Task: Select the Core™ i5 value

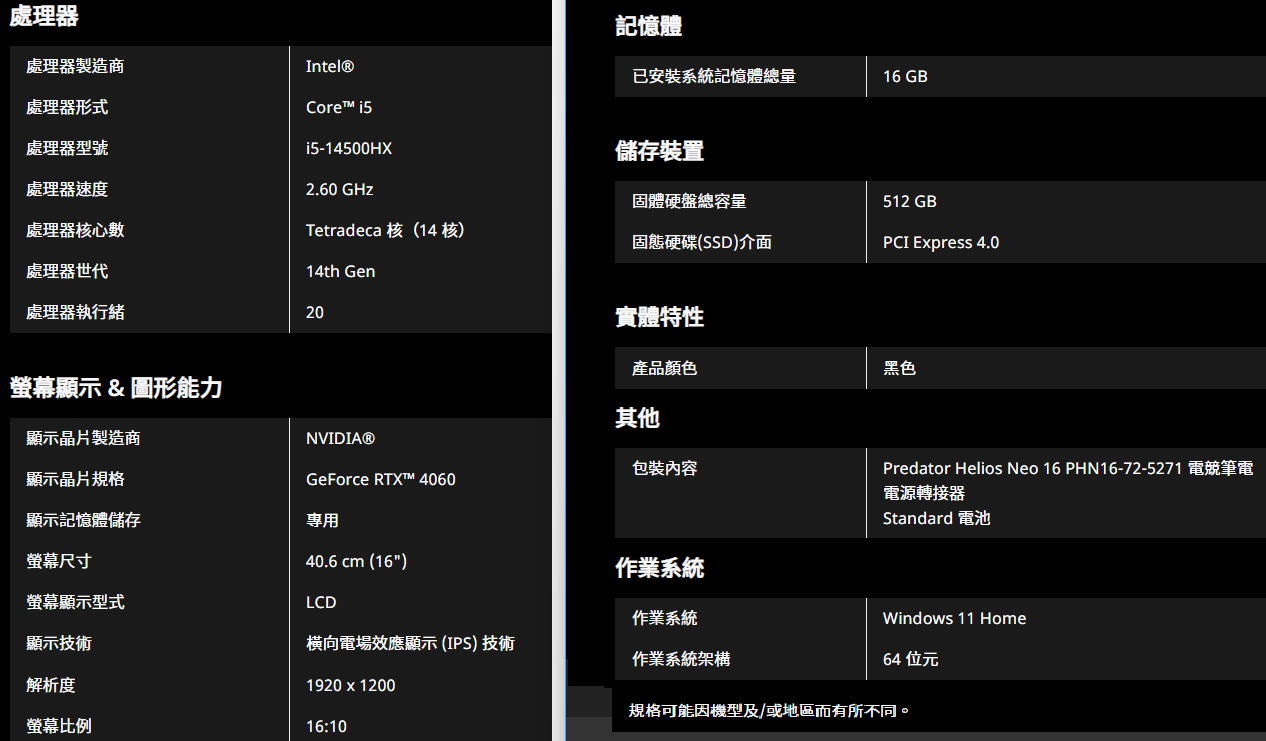Action: coord(339,107)
